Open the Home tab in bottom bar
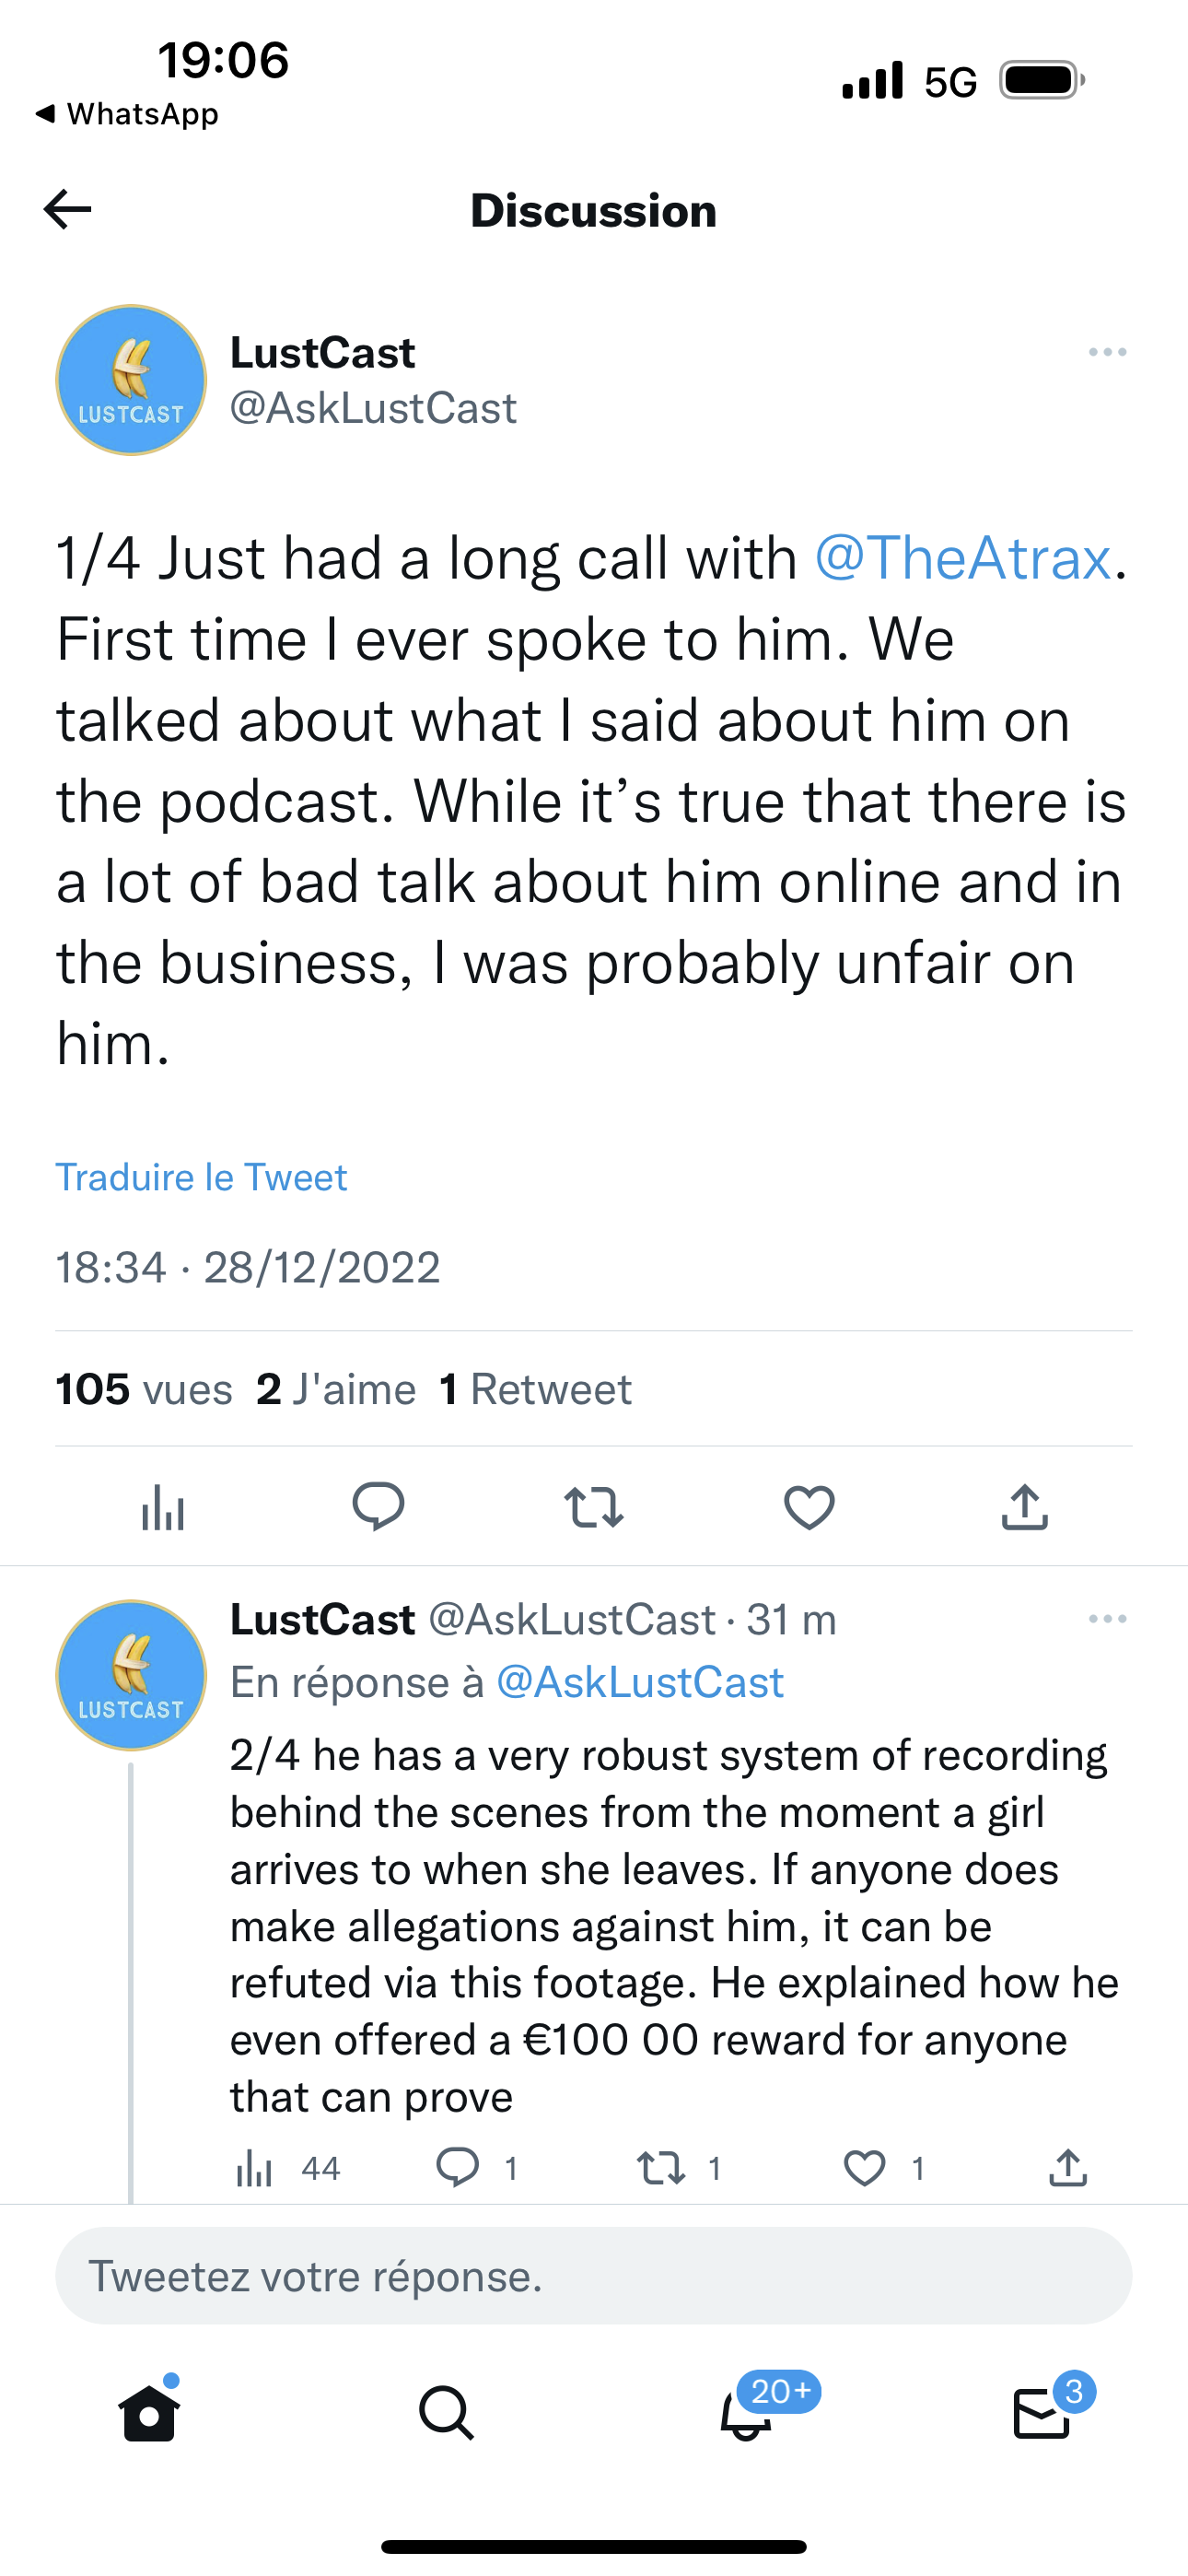Screen dimensions: 1188x2576 [149, 2414]
